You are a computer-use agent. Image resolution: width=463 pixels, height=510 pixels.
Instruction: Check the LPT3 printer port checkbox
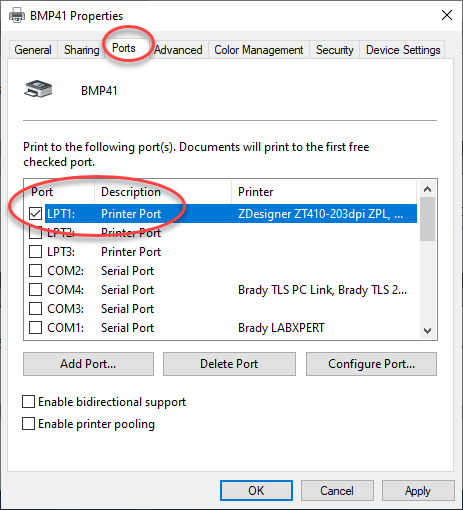click(35, 252)
